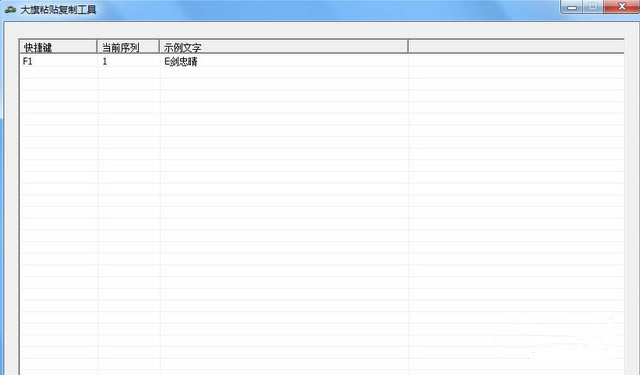640x375 pixels.
Task: Select the F1 shortcut row
Action: coord(322,61)
